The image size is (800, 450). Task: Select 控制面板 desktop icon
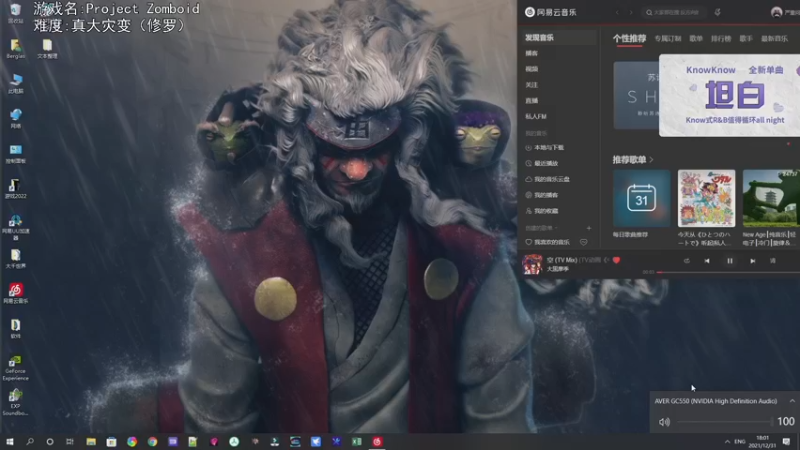pos(16,154)
